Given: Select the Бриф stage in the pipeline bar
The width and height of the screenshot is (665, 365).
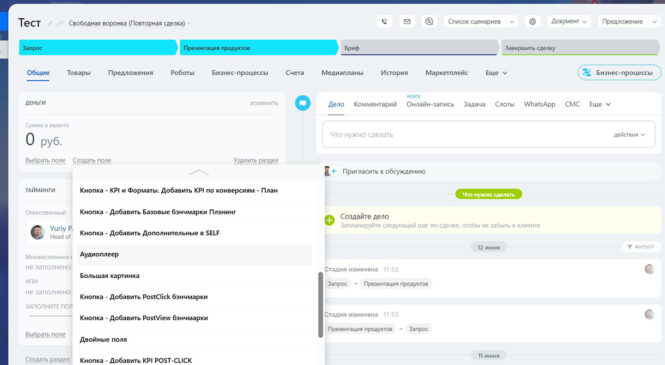Looking at the screenshot, I should click(419, 48).
